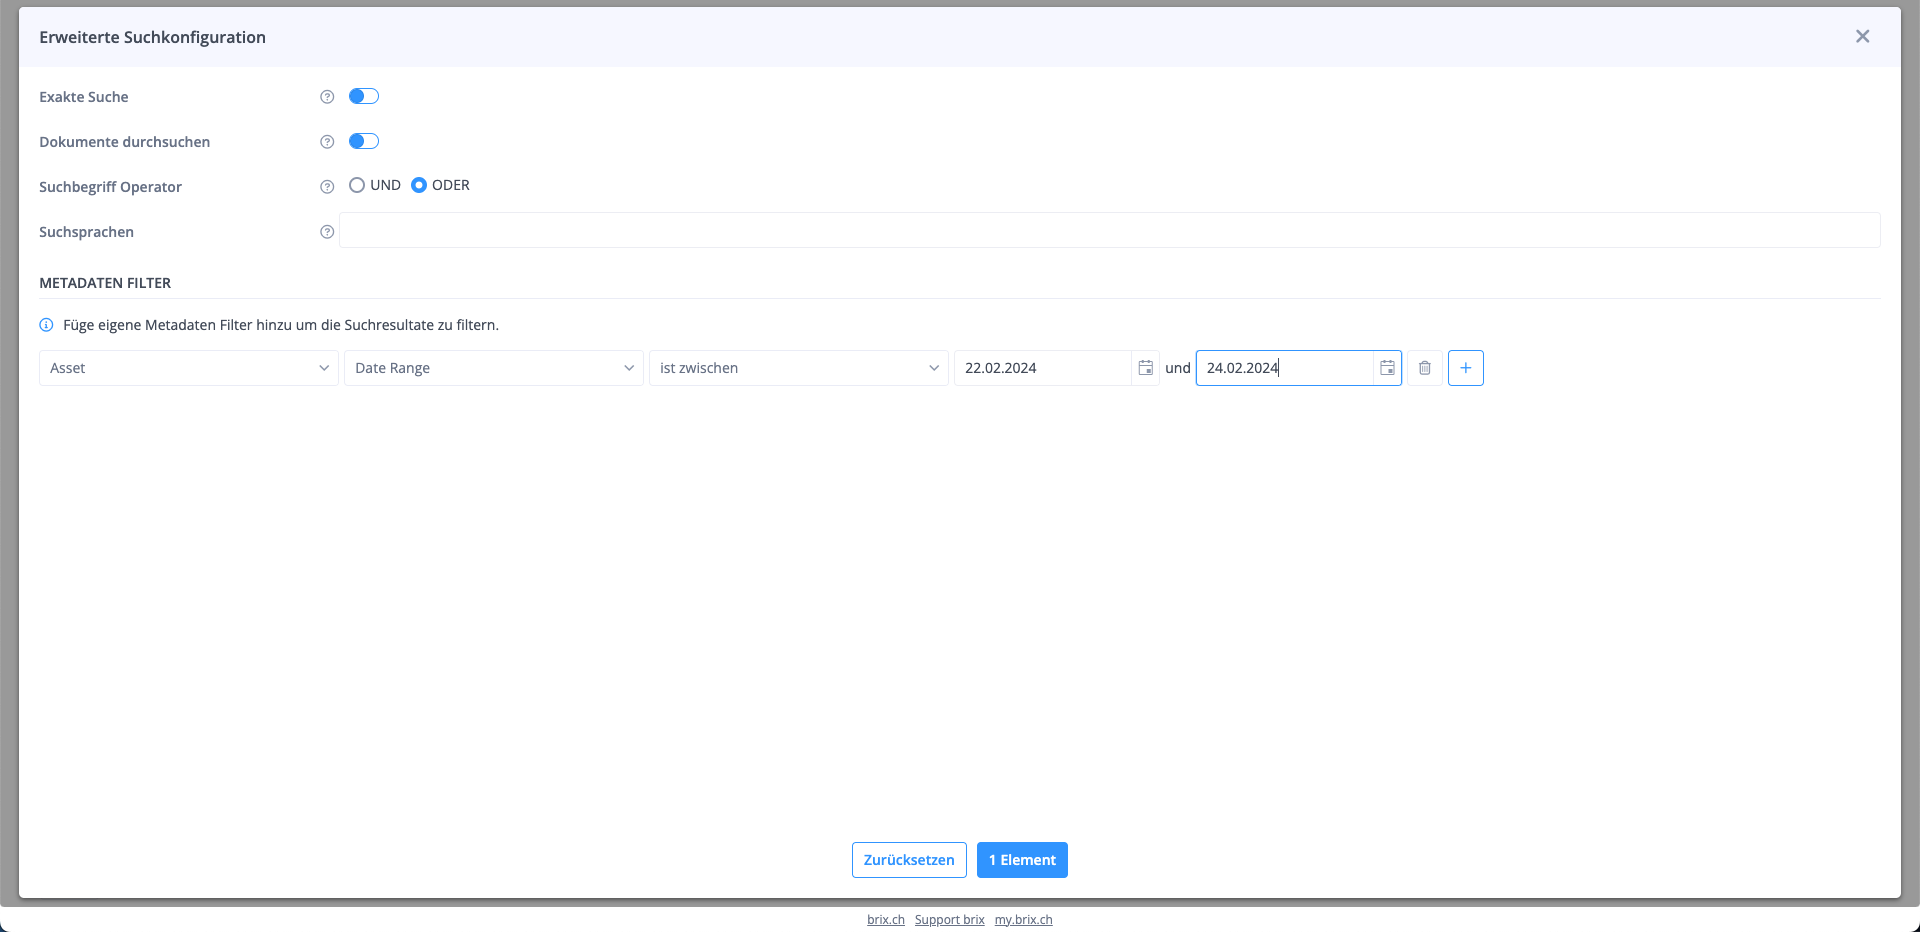1920x932 pixels.
Task: Toggle the Dokumente durchsuchen switch
Action: click(364, 141)
